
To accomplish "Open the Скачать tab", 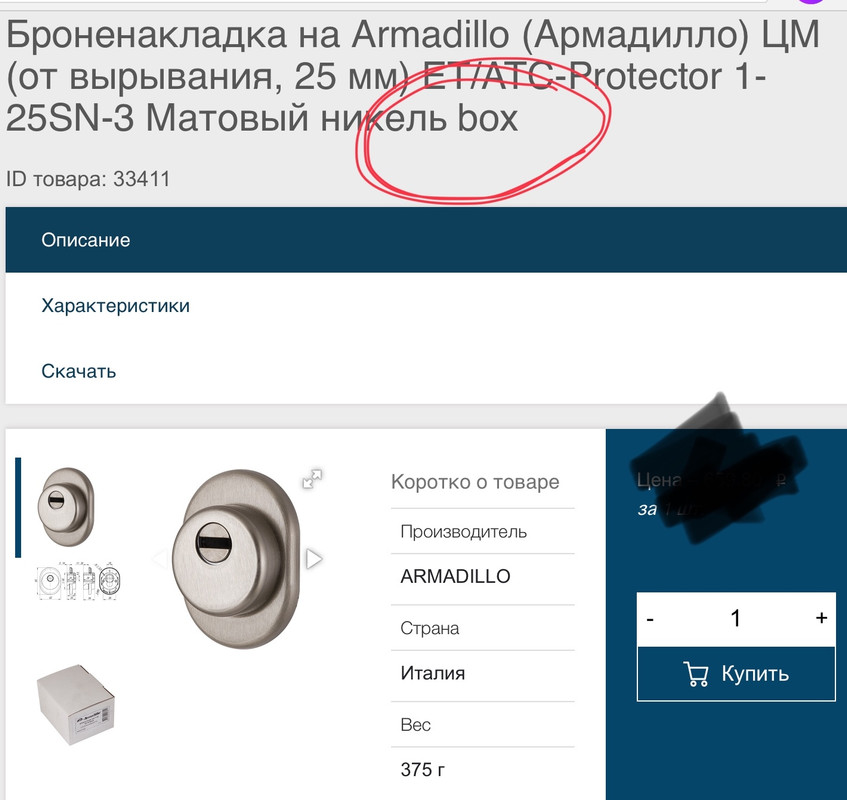I will (x=426, y=371).
